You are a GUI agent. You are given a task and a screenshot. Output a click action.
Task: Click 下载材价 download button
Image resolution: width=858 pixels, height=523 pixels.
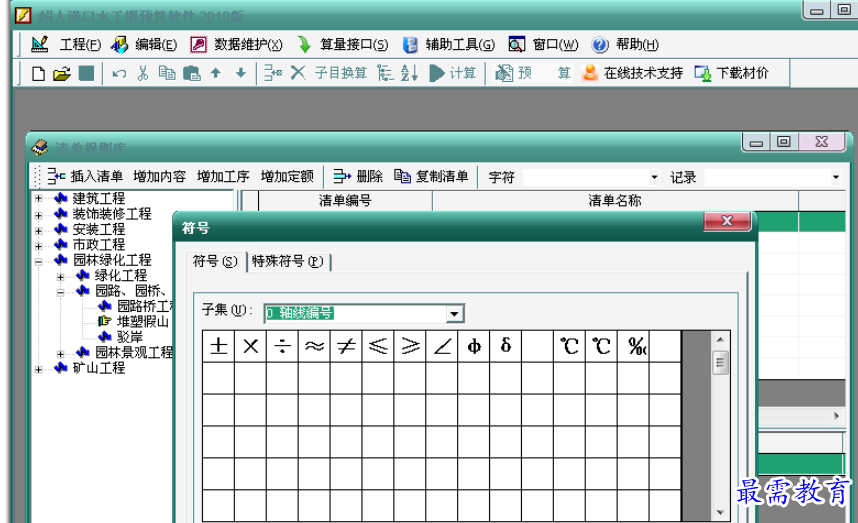point(732,73)
